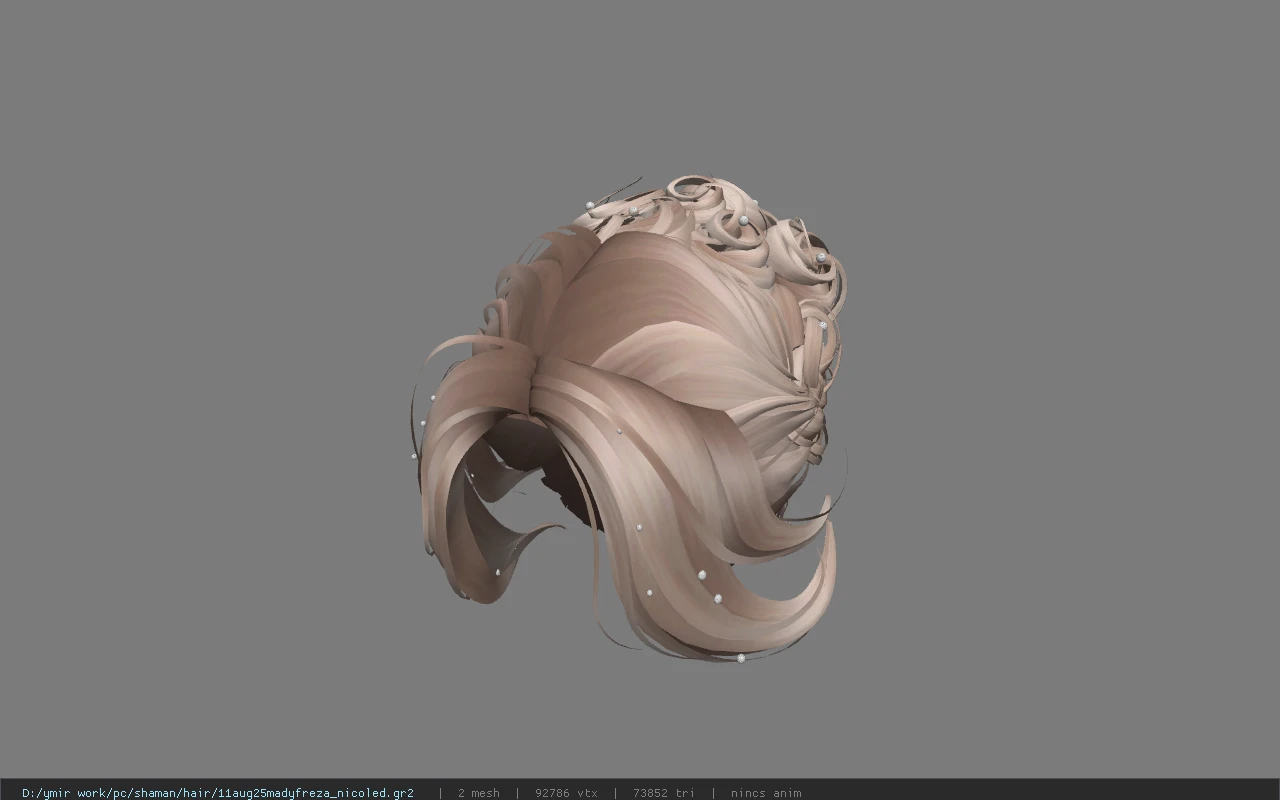Click the '2 mesh' status entry
Screen dimensions: 1280x800
pos(478,793)
